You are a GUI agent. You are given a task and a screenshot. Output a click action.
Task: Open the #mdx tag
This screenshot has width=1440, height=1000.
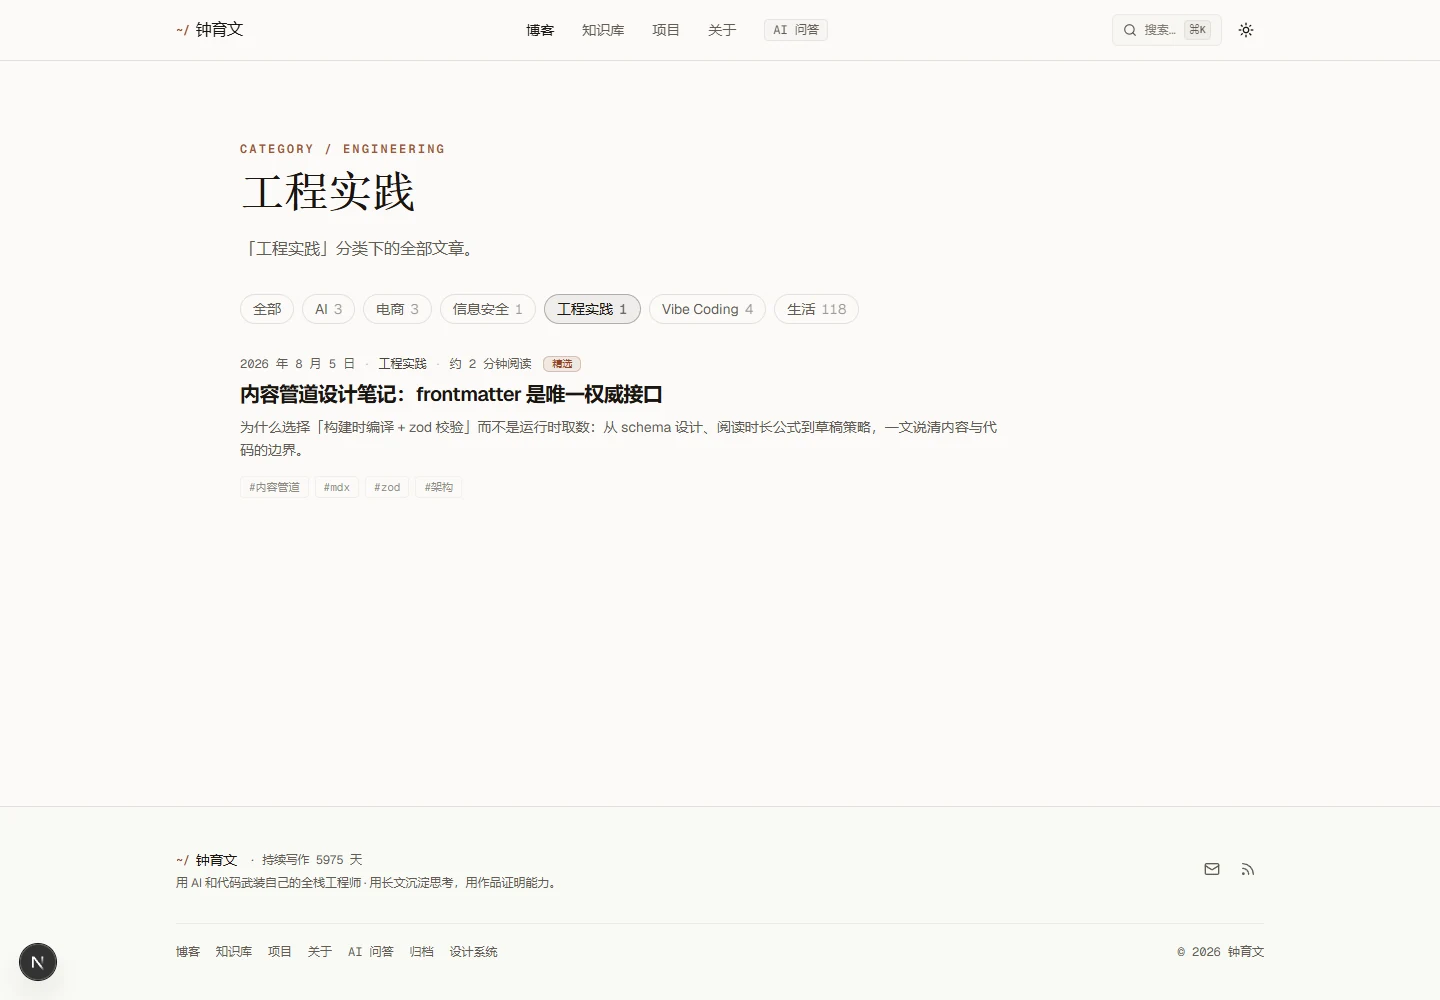(337, 487)
